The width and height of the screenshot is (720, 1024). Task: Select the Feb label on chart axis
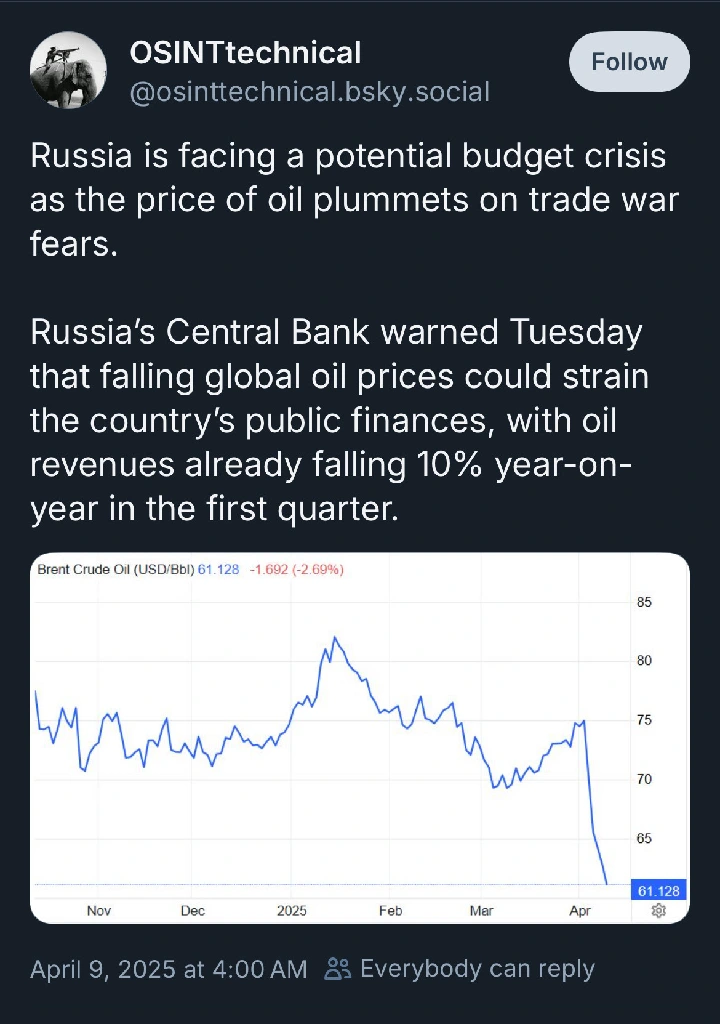pyautogui.click(x=390, y=910)
